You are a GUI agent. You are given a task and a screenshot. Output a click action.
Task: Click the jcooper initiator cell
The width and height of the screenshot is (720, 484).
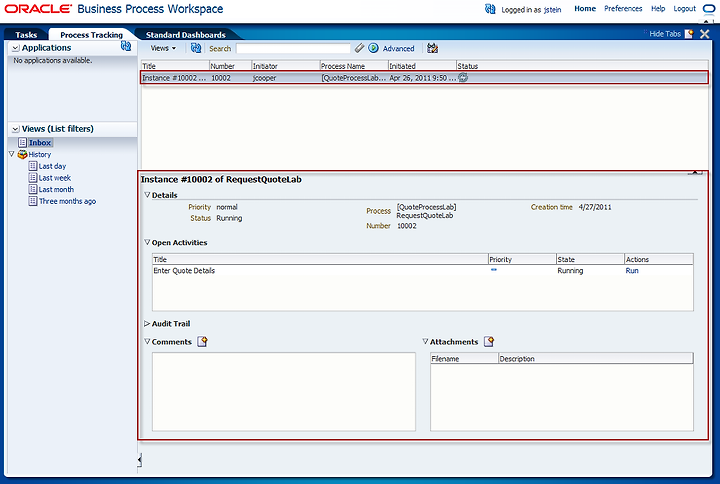click(264, 78)
